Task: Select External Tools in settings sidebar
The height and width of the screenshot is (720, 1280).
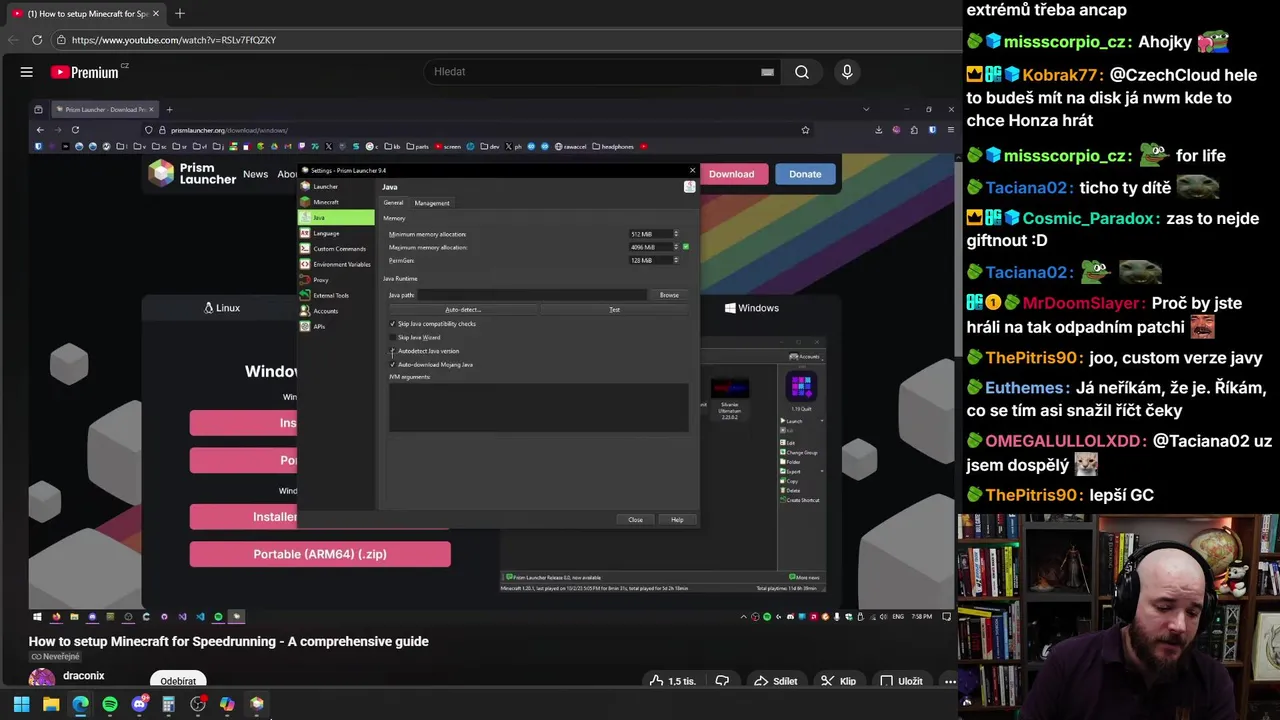Action: click(337, 295)
